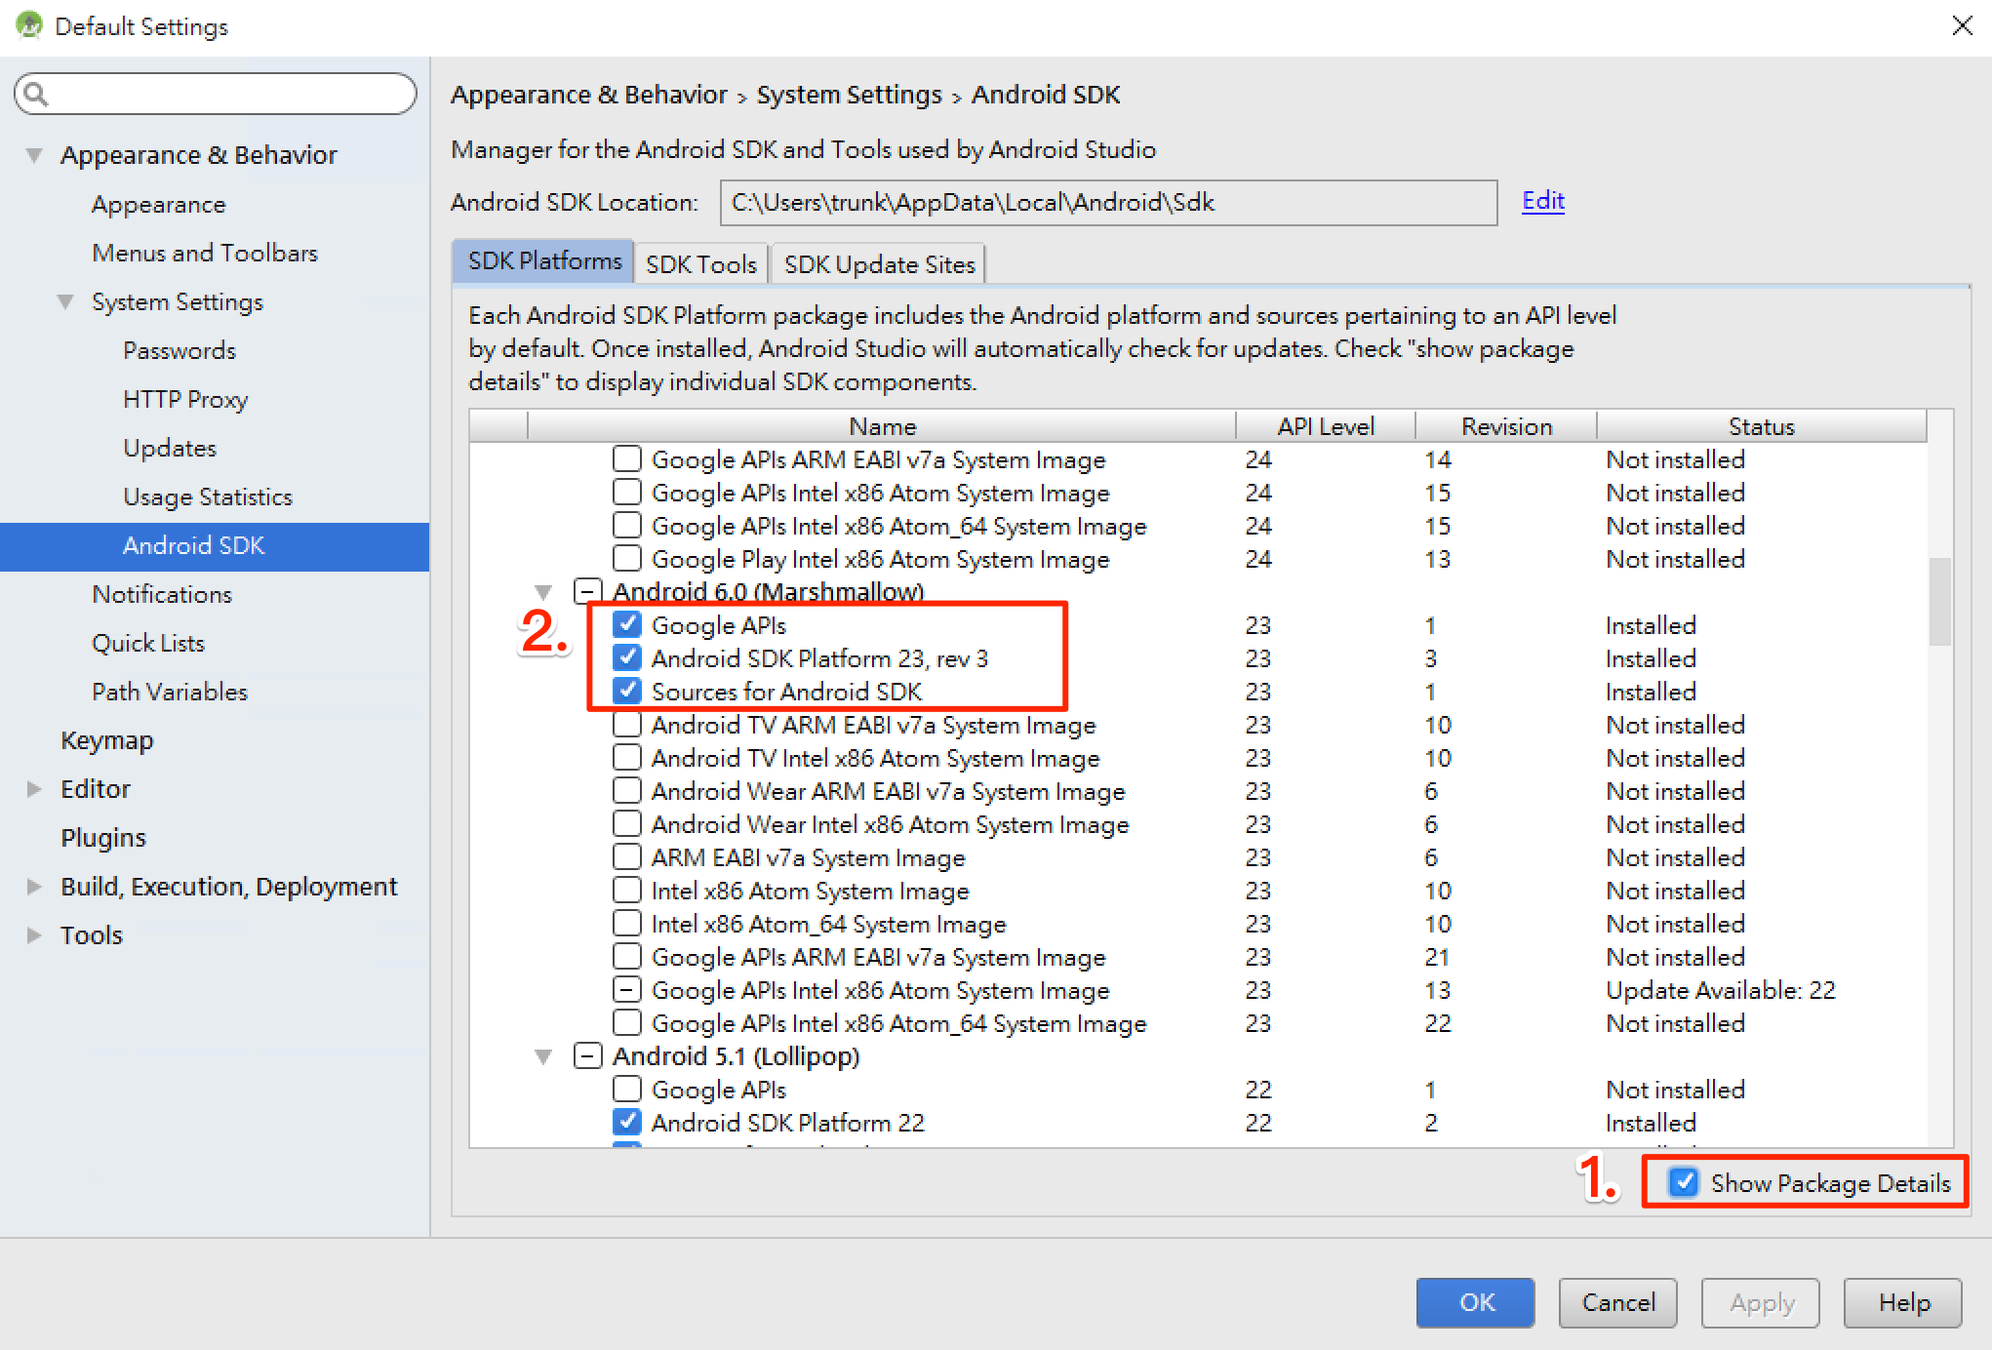Click the SDK list vertical scrollbar thumb

[x=1940, y=602]
